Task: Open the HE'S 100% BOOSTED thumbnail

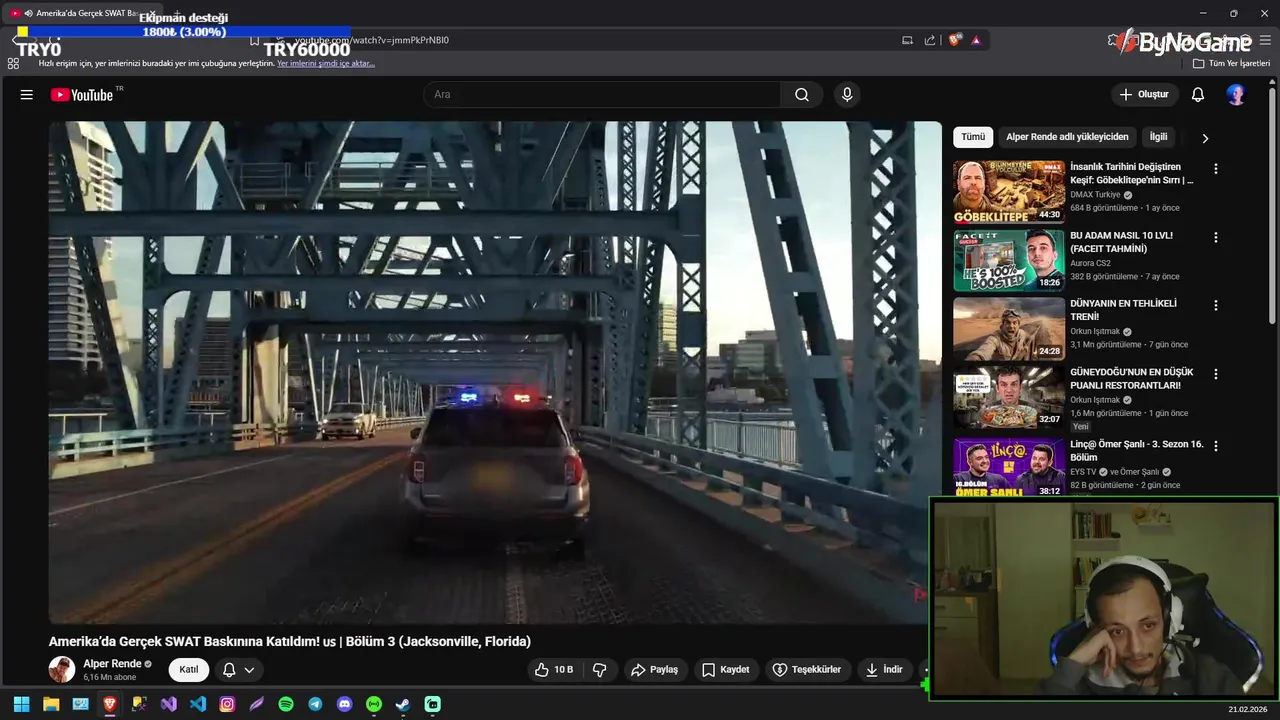Action: tap(1009, 260)
